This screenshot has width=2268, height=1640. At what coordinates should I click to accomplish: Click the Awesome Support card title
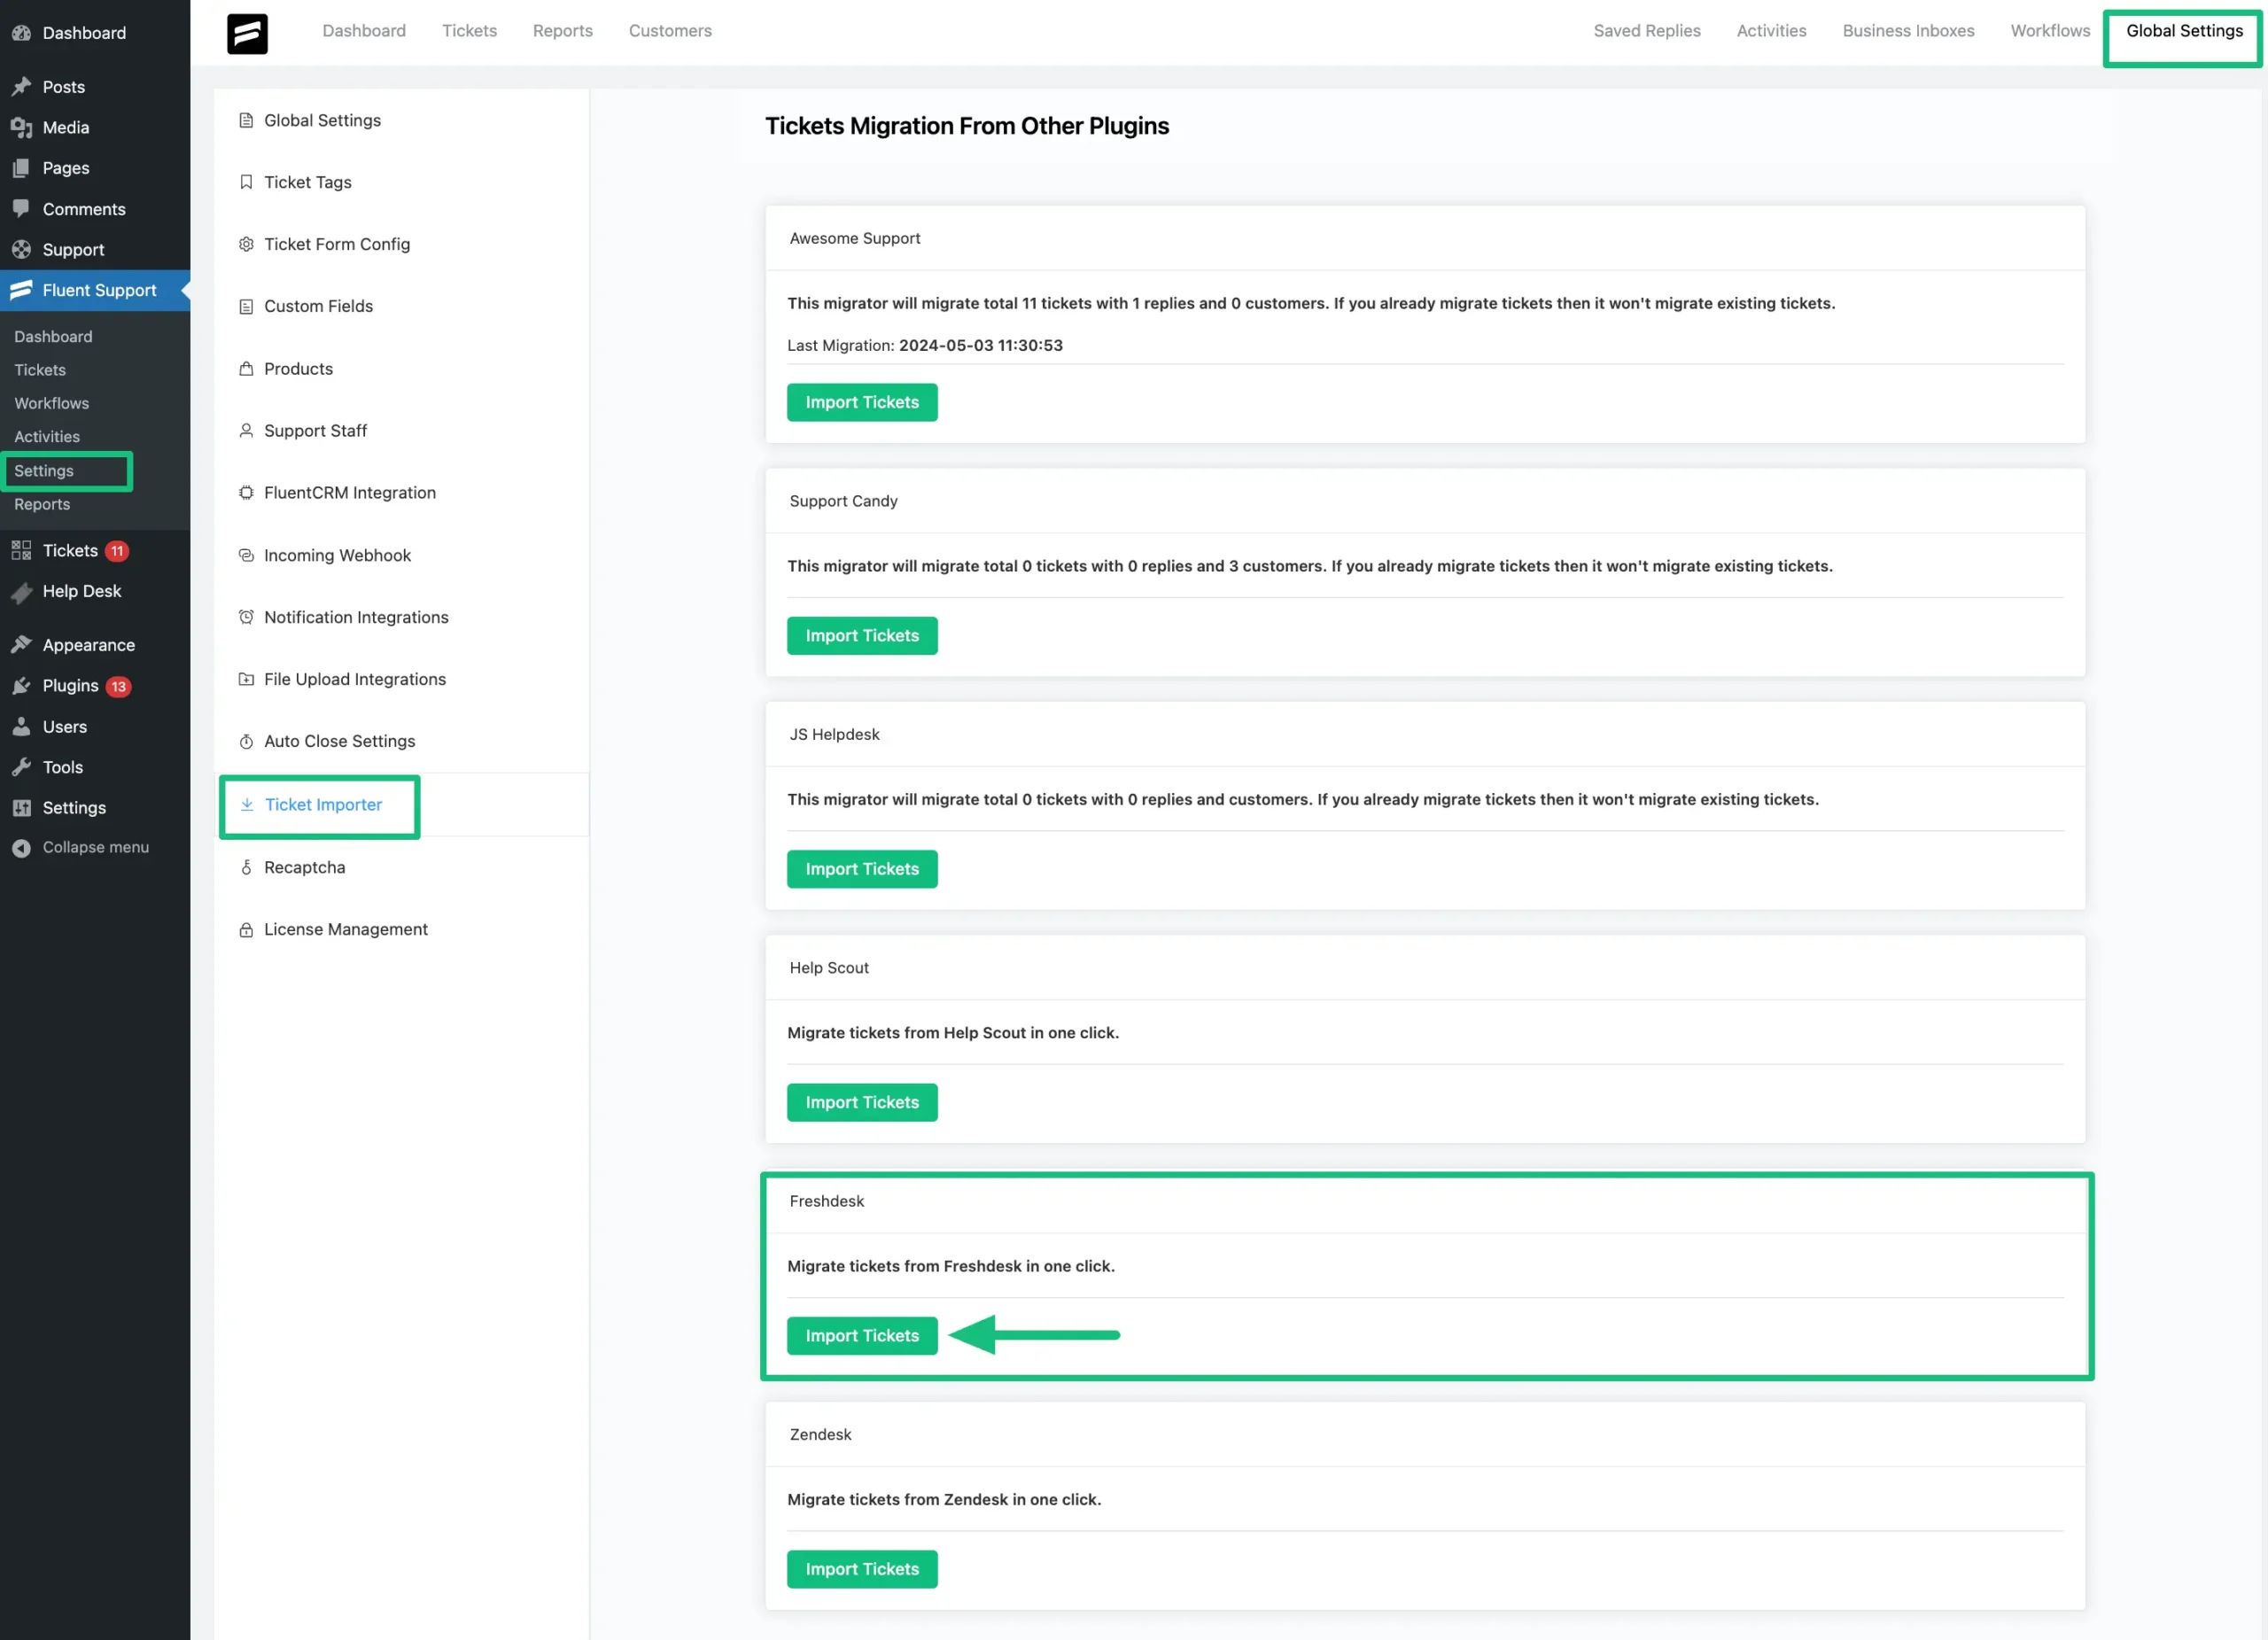[855, 238]
